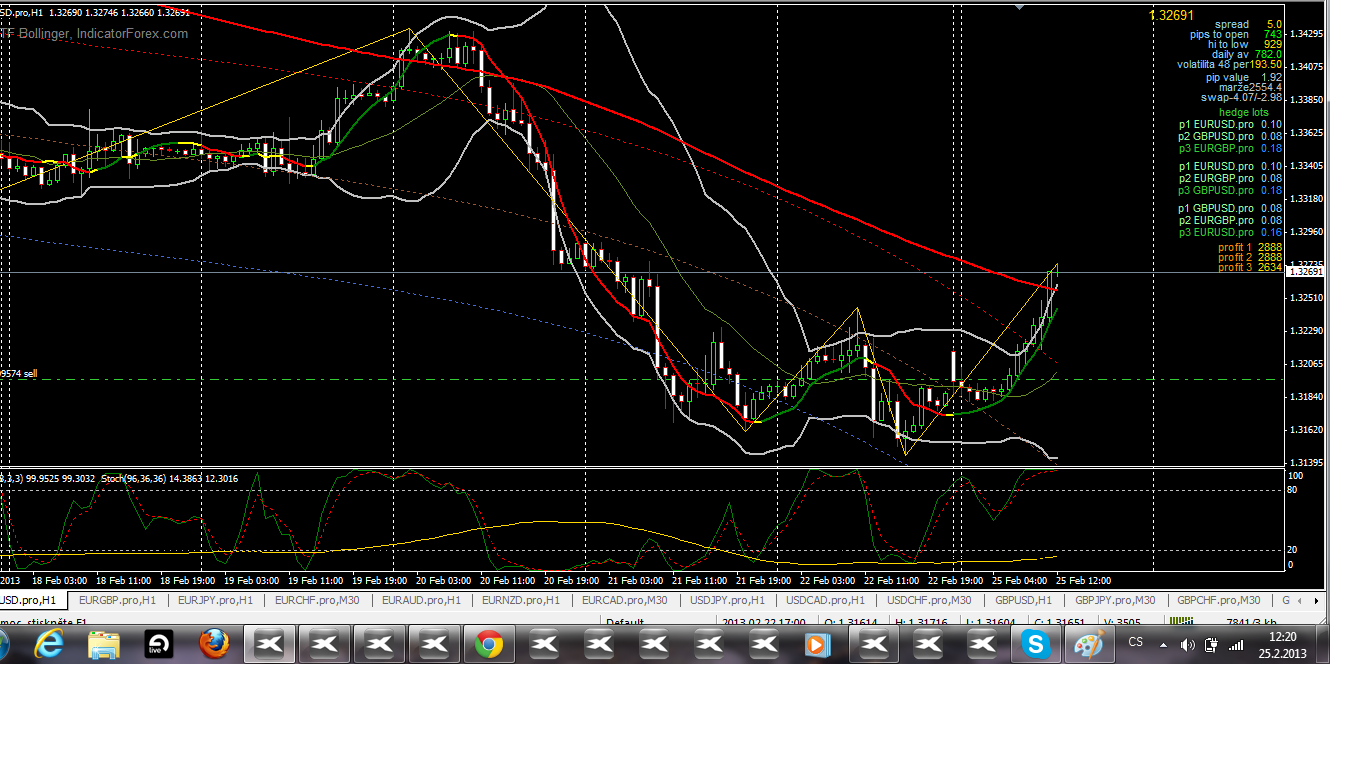Click the volume speaker tray icon
This screenshot has width=1366, height=768.
click(1187, 645)
